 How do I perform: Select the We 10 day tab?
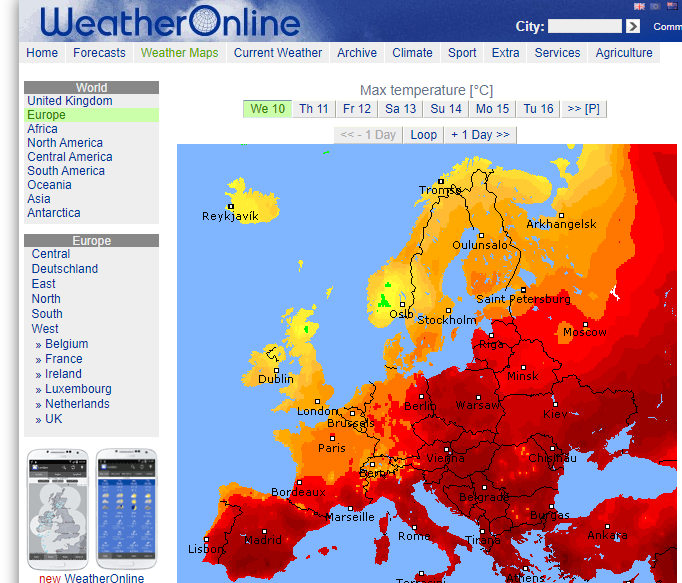(267, 109)
